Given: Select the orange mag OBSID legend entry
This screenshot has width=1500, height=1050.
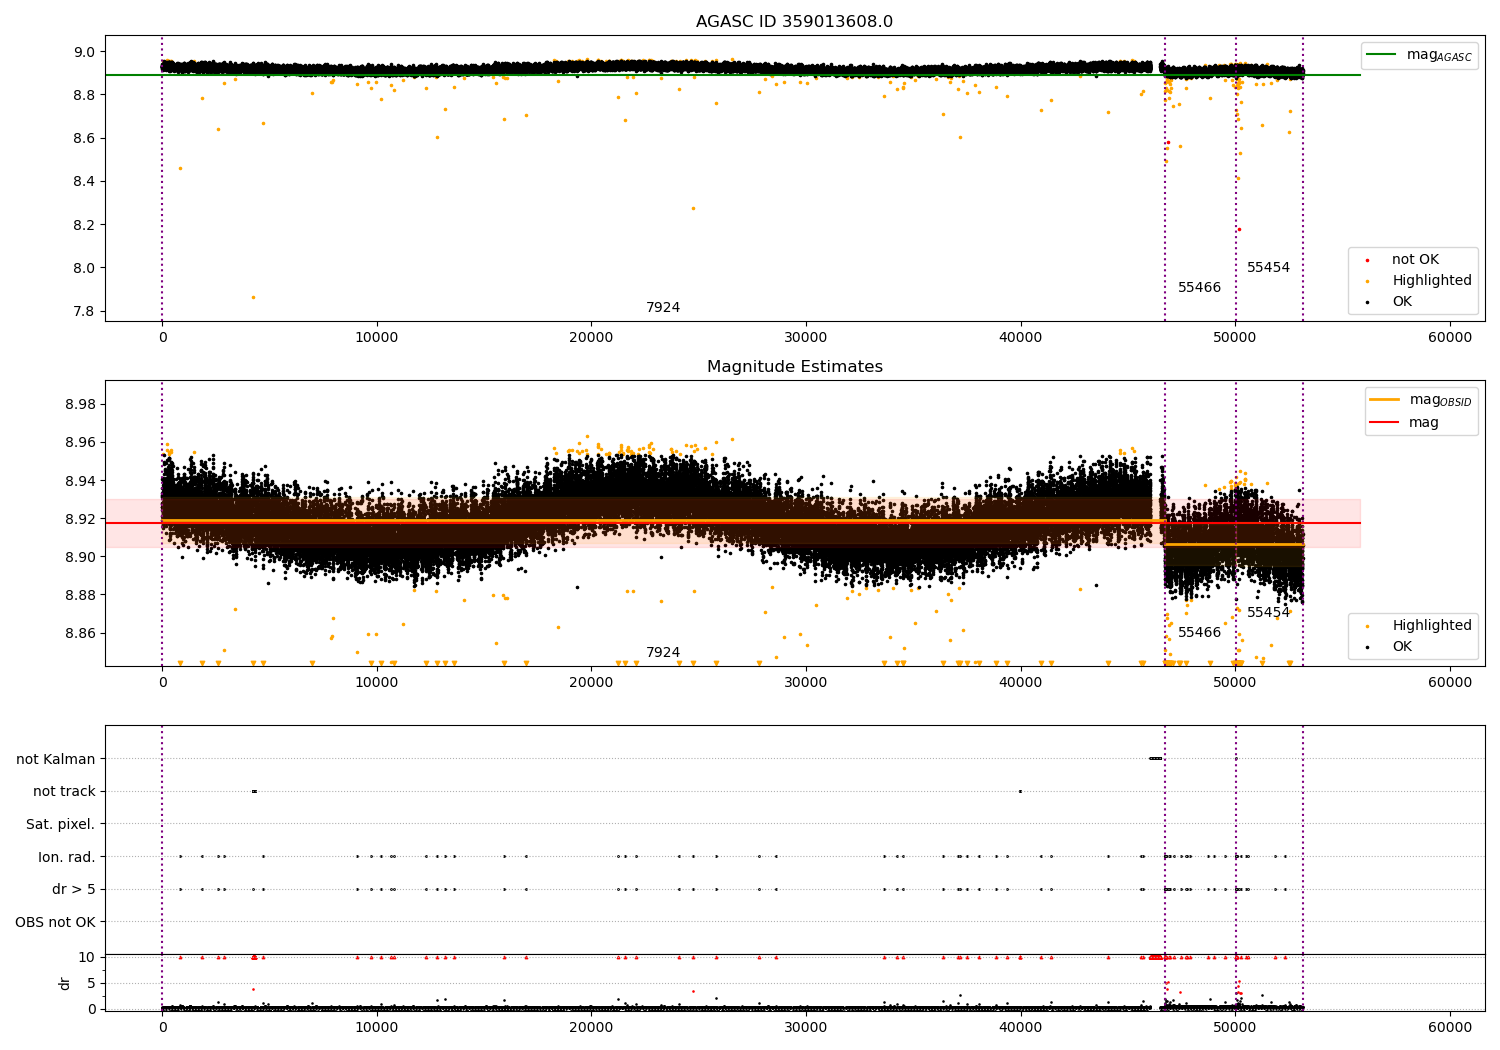Looking at the screenshot, I should [x=1421, y=400].
